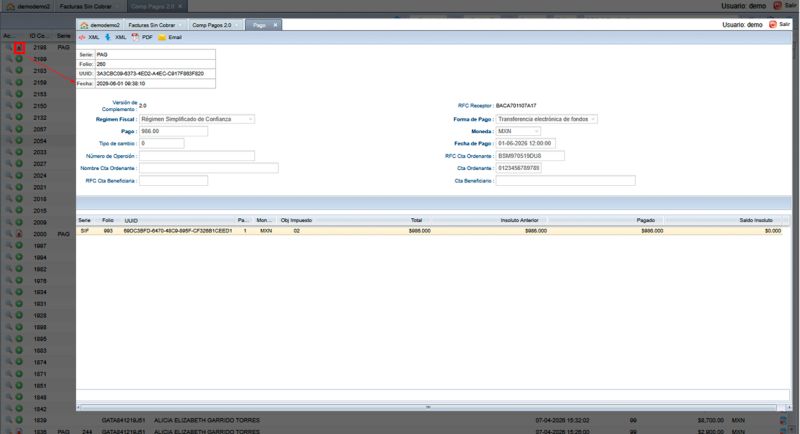Download XML with the blue arrow icon
This screenshot has height=434, width=800.
pyautogui.click(x=108, y=37)
